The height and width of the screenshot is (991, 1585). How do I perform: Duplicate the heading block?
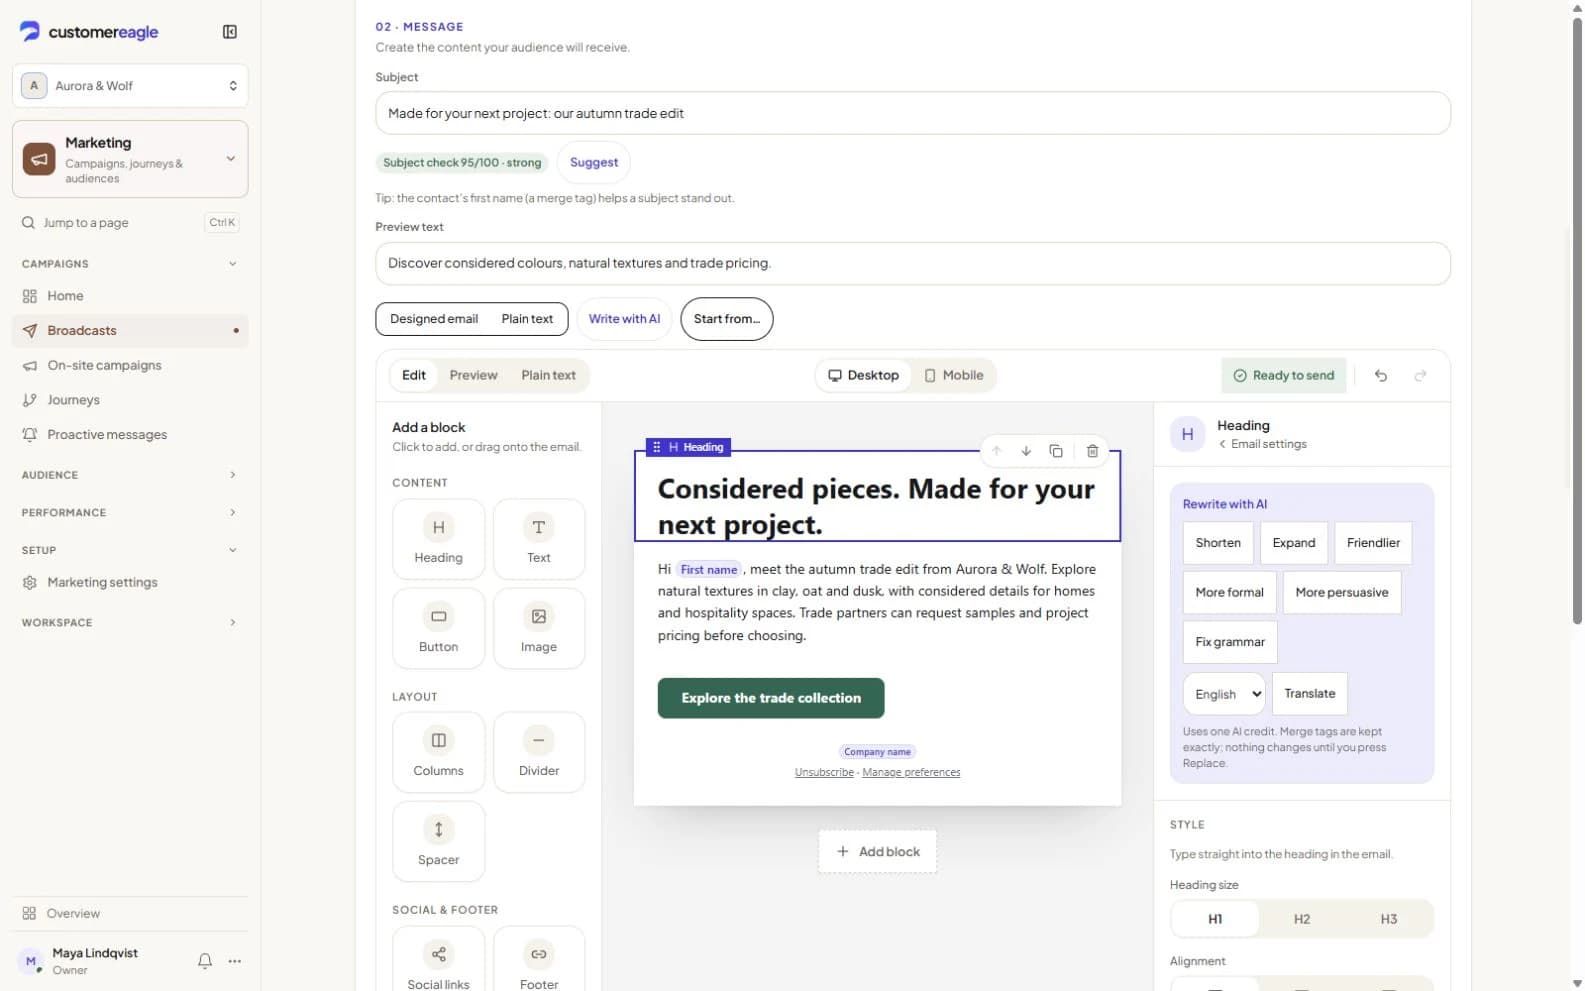(1056, 451)
